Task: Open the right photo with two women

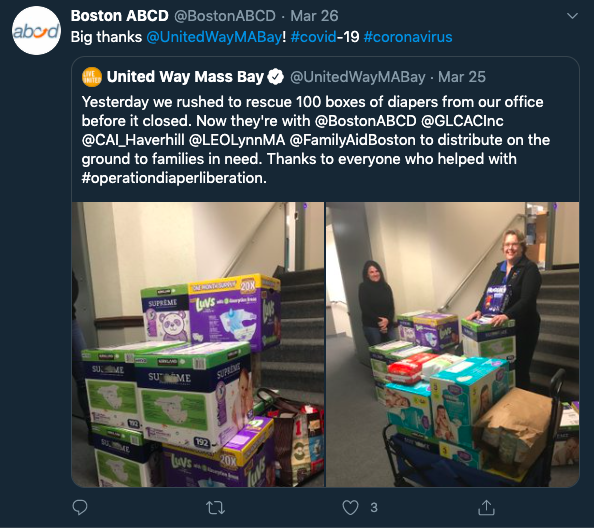Action: click(x=452, y=344)
